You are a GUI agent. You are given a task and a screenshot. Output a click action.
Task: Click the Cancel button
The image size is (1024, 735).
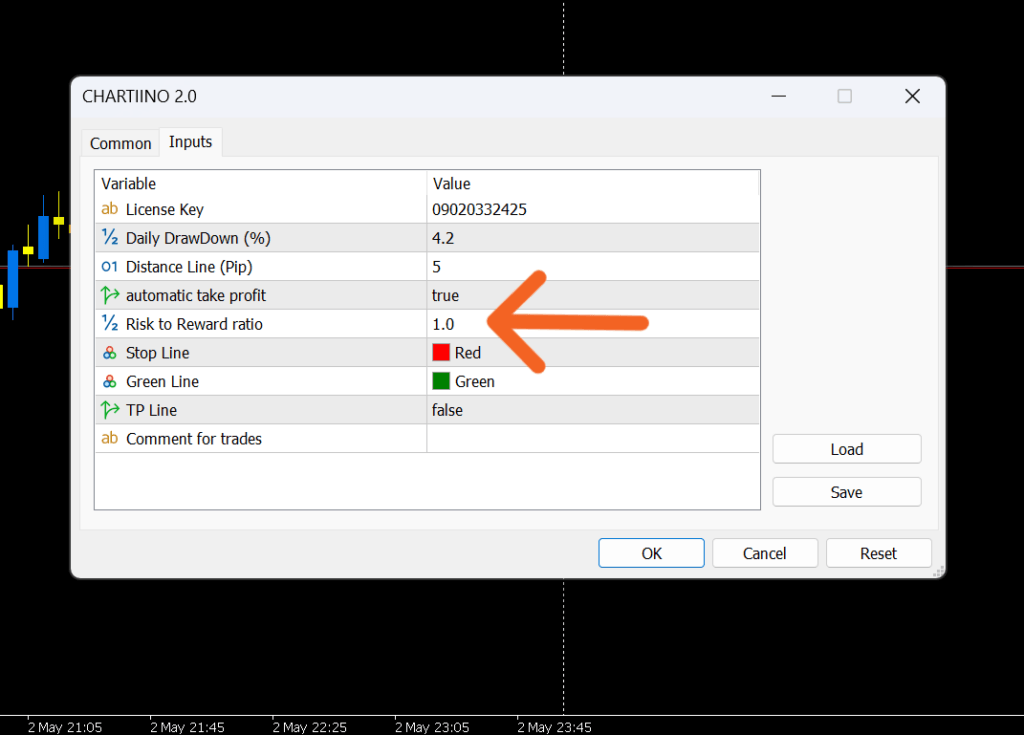[765, 553]
